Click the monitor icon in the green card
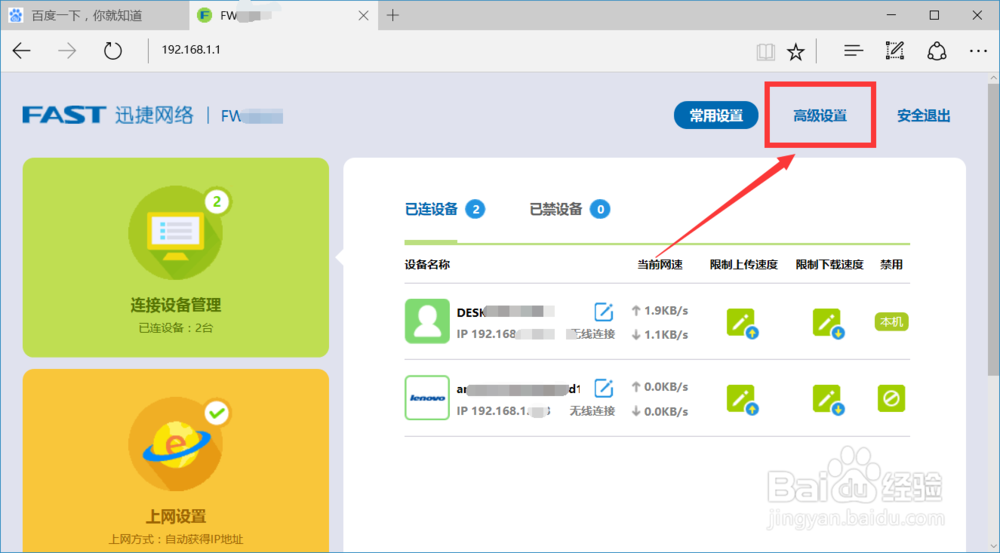Image resolution: width=1000 pixels, height=553 pixels. pos(175,233)
